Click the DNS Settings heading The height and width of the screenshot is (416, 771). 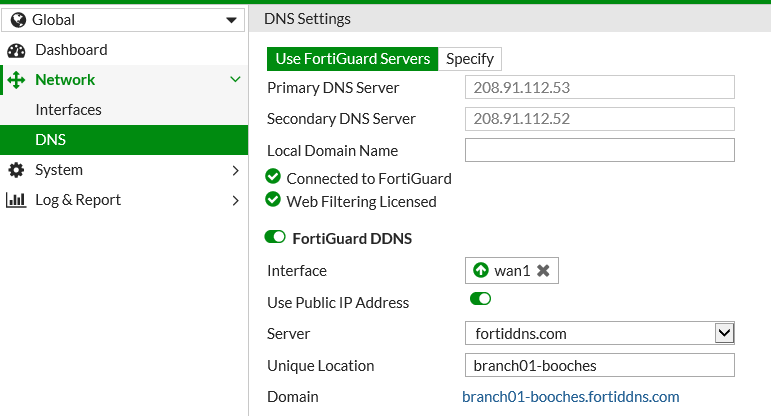pos(307,19)
